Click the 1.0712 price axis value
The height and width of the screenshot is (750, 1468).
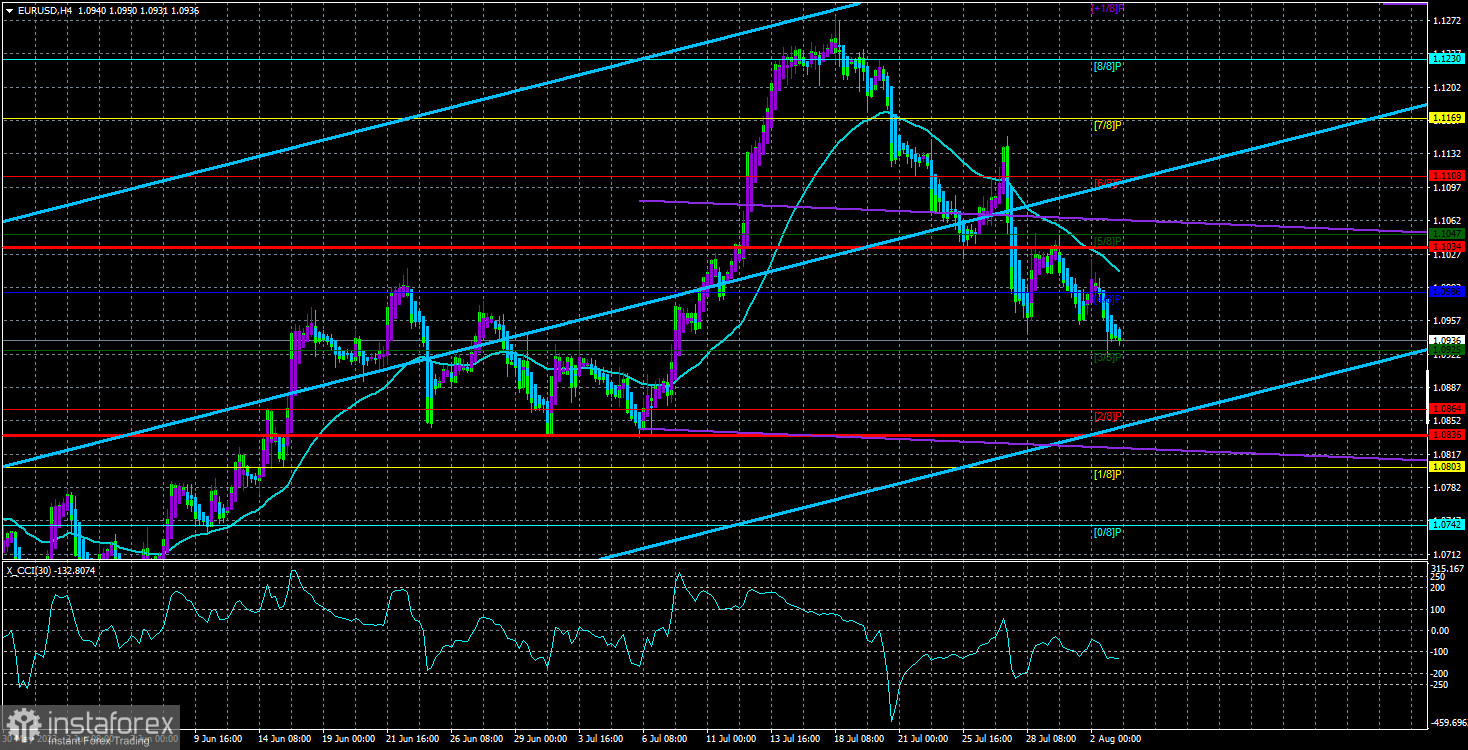point(1447,553)
